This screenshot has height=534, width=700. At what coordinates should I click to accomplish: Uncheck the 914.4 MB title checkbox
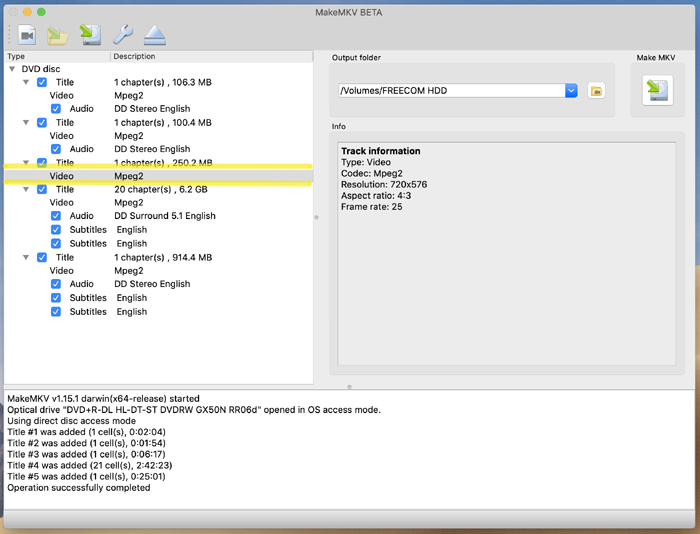42,257
